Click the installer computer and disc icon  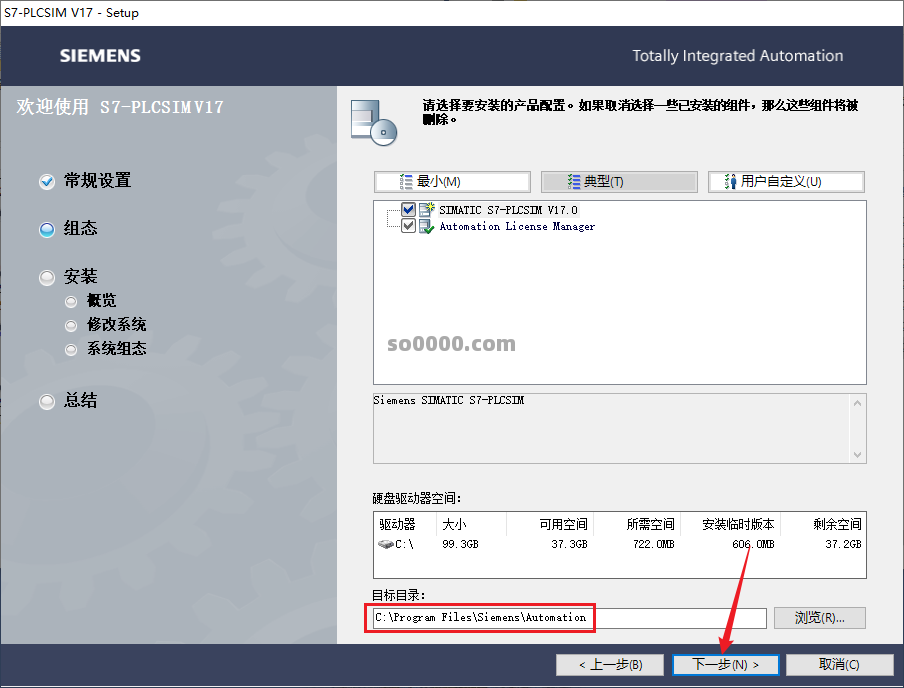tap(374, 122)
